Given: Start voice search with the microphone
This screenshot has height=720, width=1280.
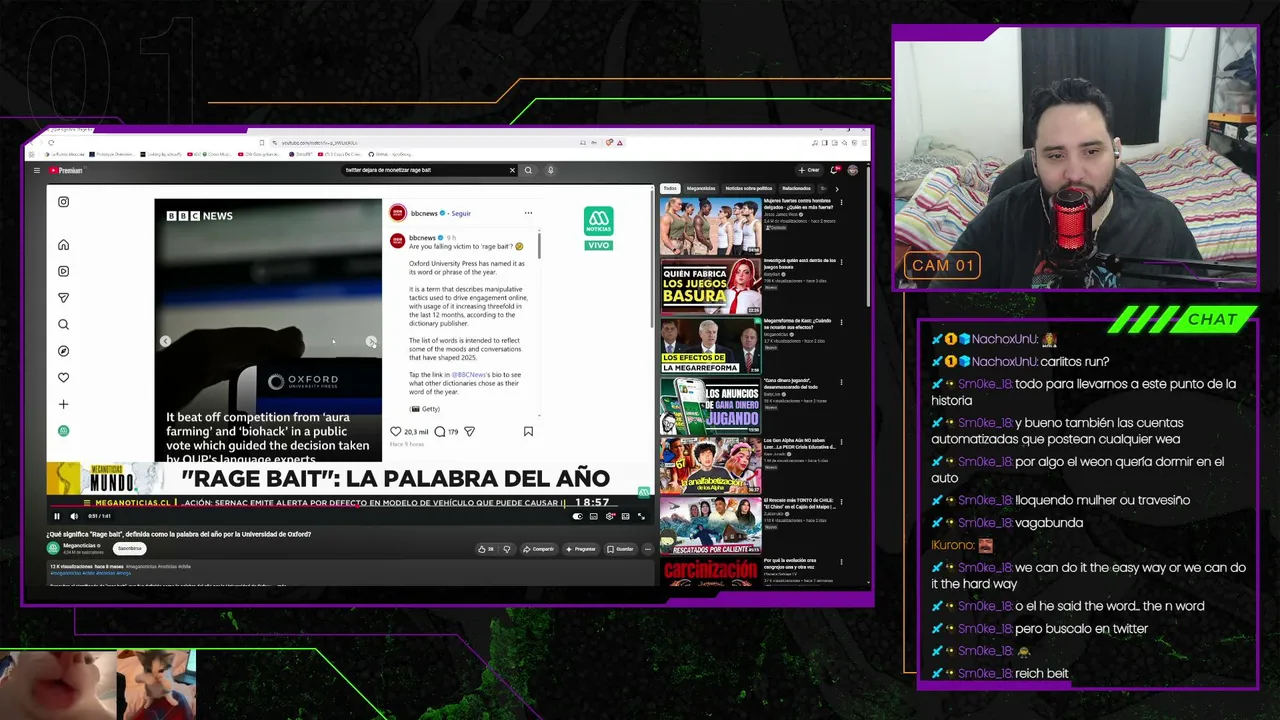Looking at the screenshot, I should pyautogui.click(x=550, y=170).
